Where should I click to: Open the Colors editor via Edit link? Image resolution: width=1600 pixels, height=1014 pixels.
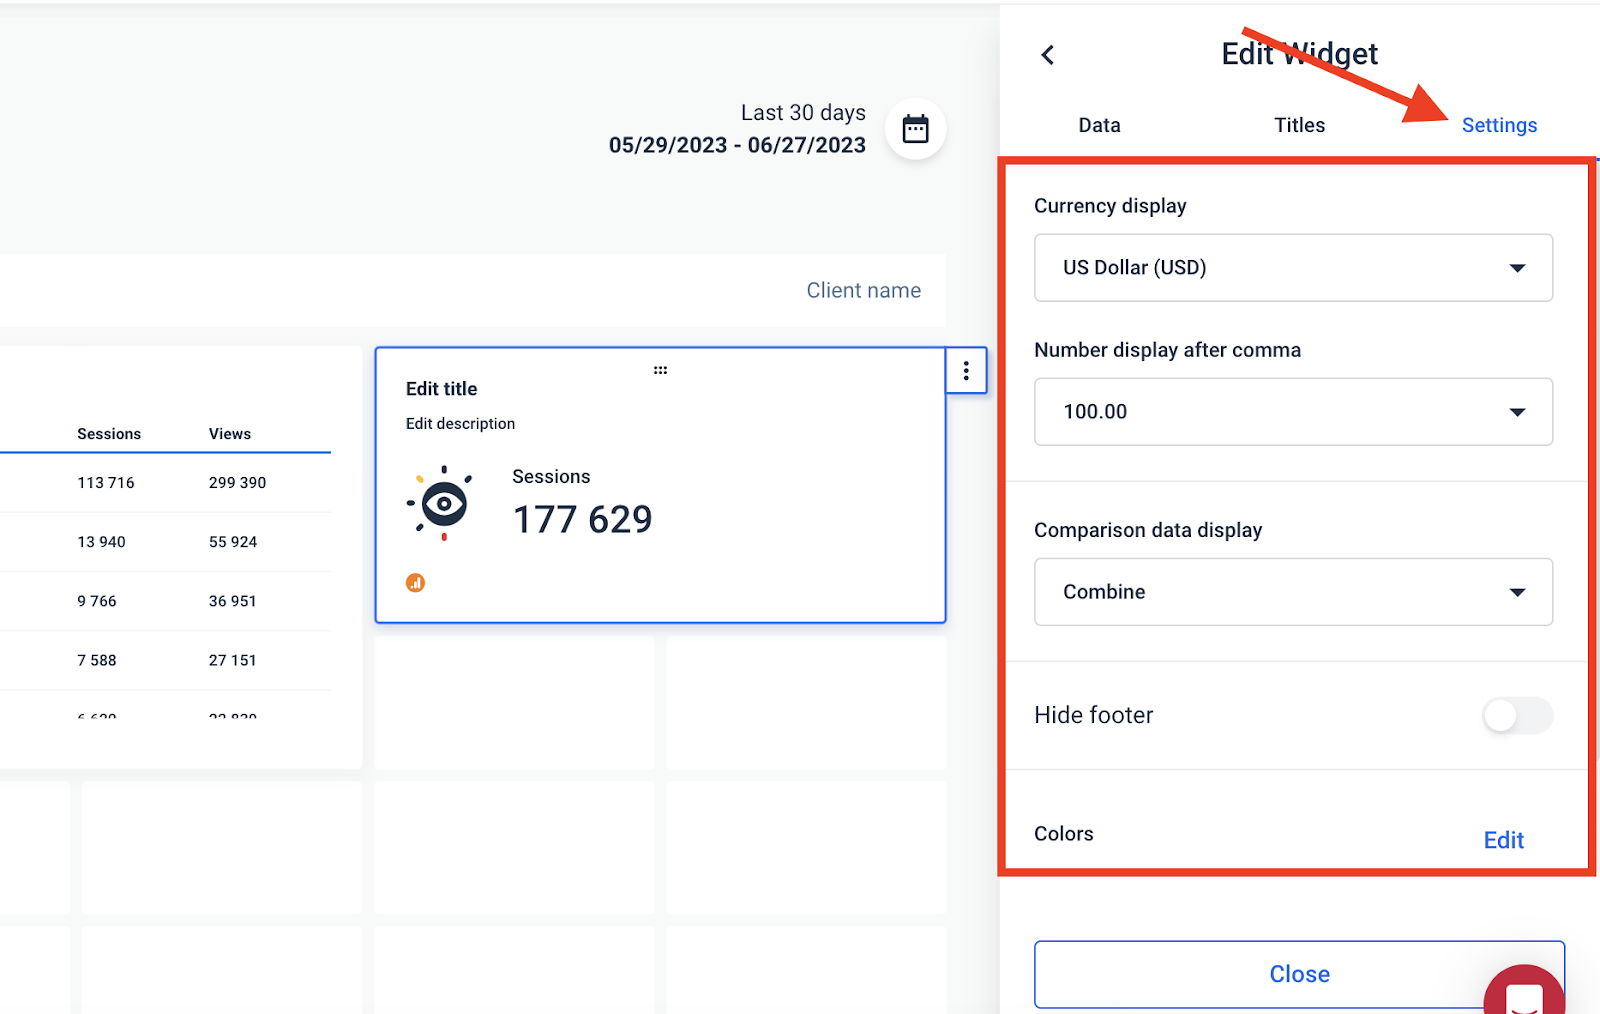pyautogui.click(x=1503, y=840)
